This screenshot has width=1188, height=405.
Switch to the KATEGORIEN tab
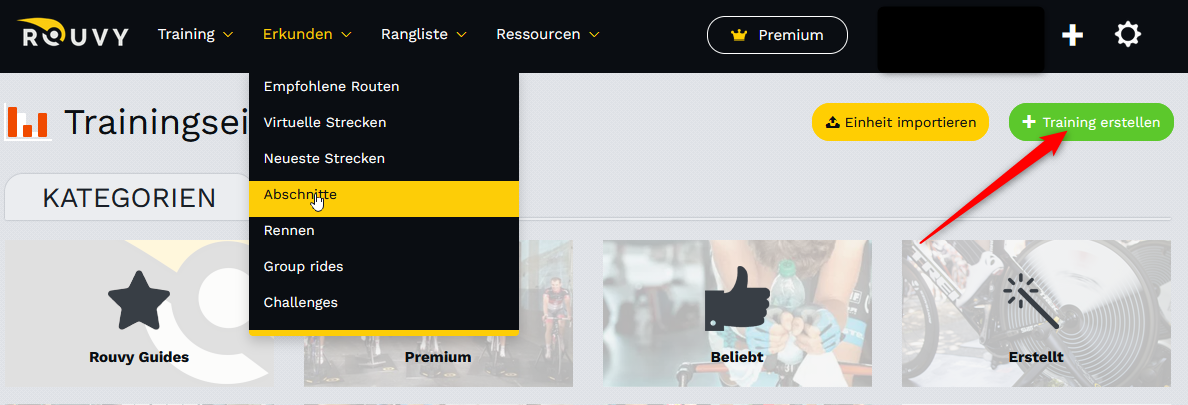129,198
